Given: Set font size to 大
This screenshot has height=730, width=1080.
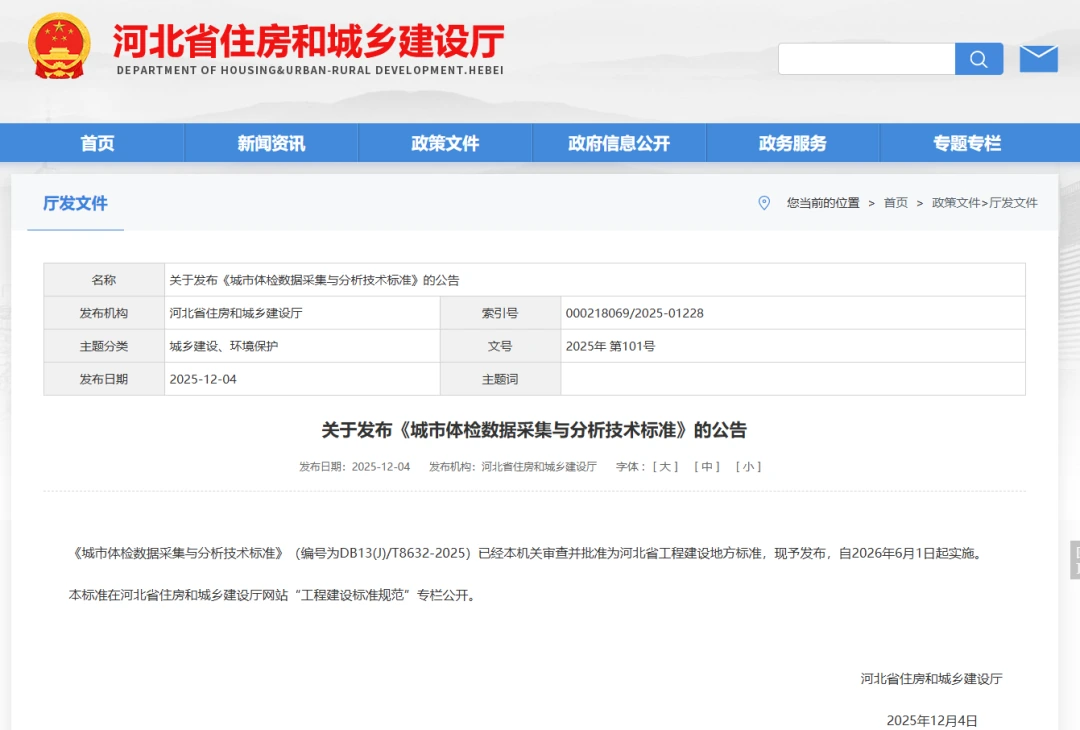Looking at the screenshot, I should pos(665,466).
